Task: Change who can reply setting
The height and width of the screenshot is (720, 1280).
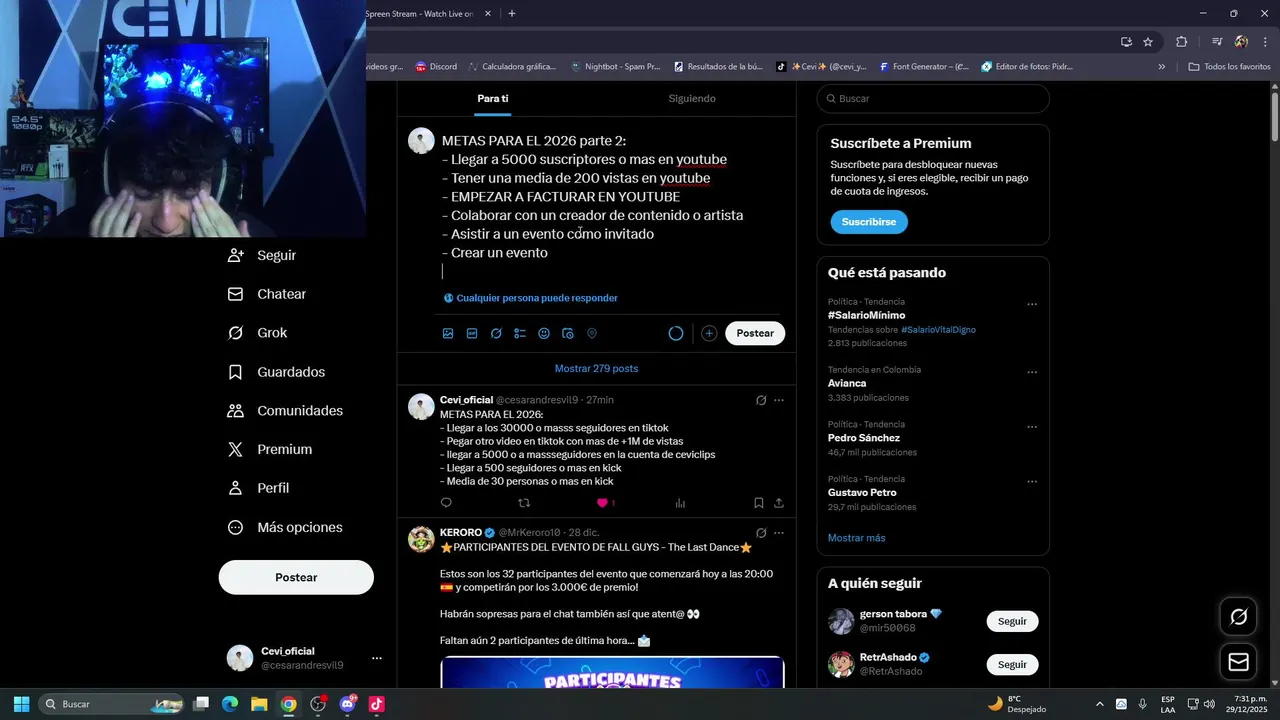Action: [531, 298]
